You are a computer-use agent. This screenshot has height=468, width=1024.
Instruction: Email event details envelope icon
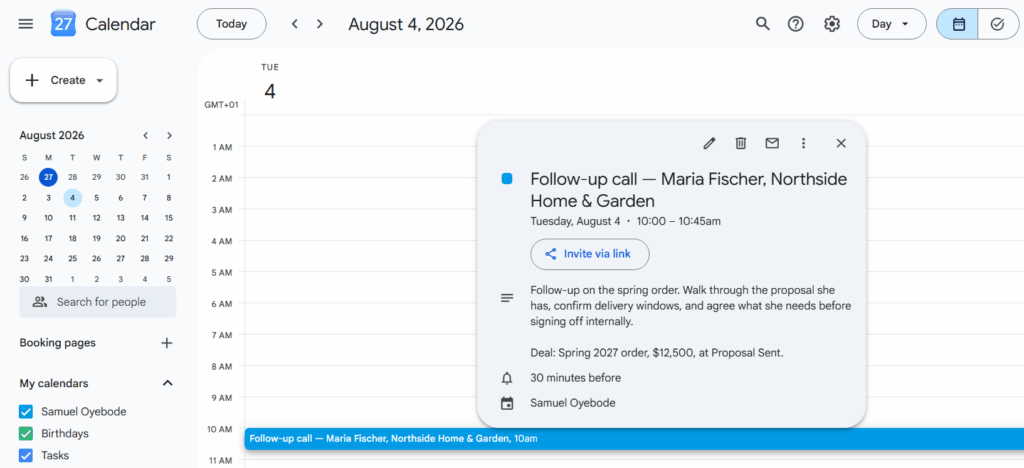772,143
